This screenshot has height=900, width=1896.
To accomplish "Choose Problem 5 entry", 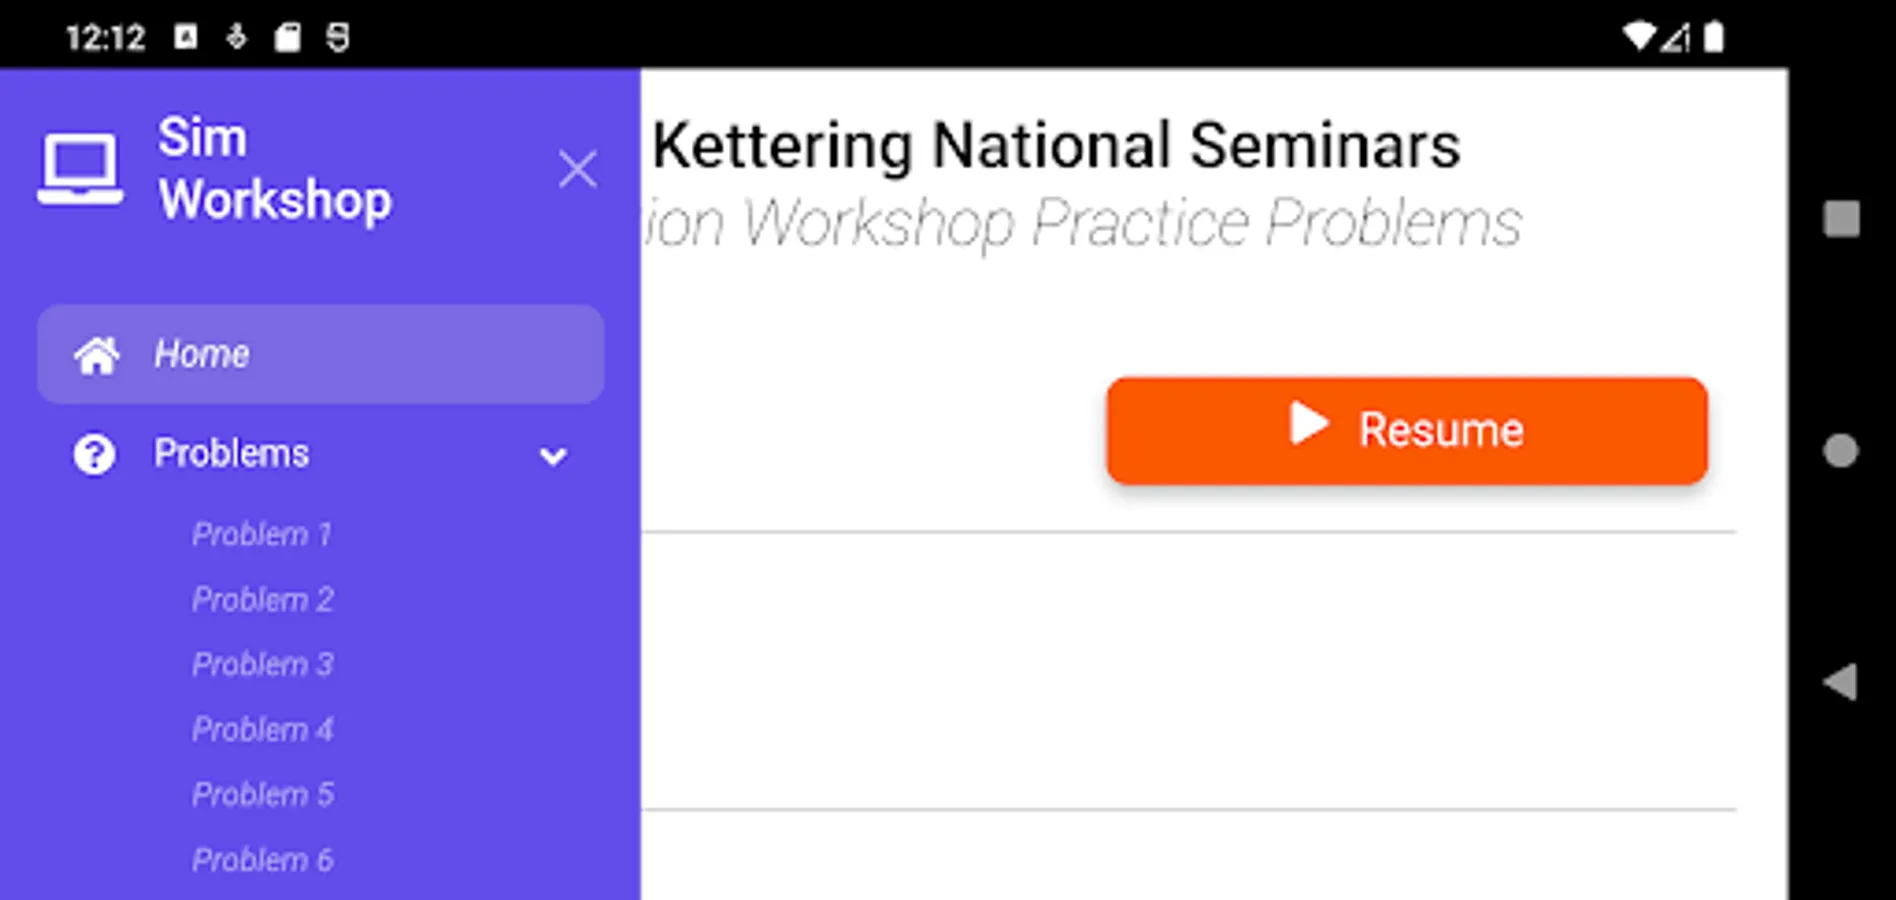I will click(263, 795).
